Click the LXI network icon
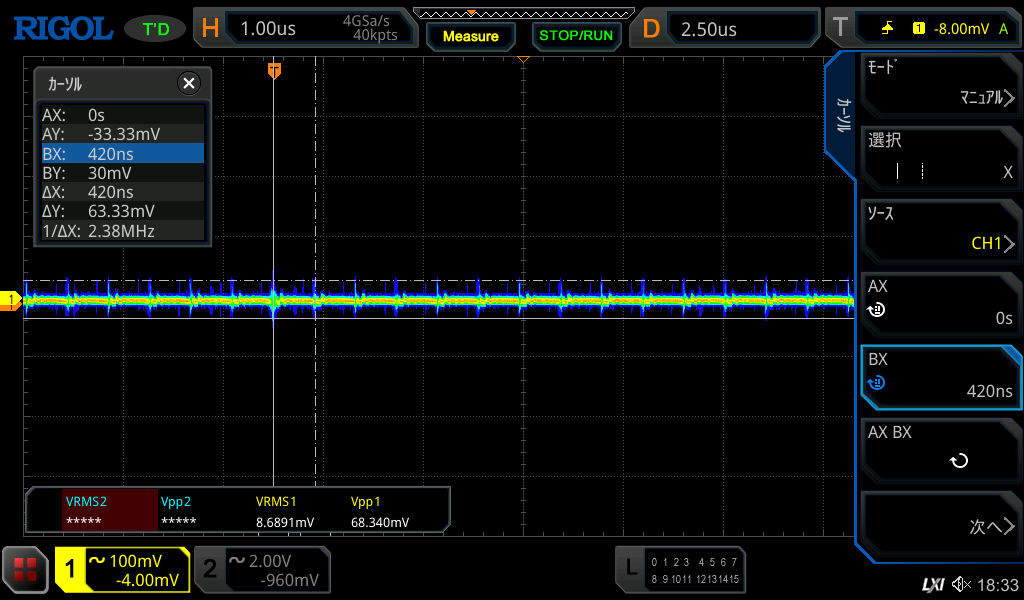Viewport: 1024px width, 600px height. pyautogui.click(x=932, y=584)
